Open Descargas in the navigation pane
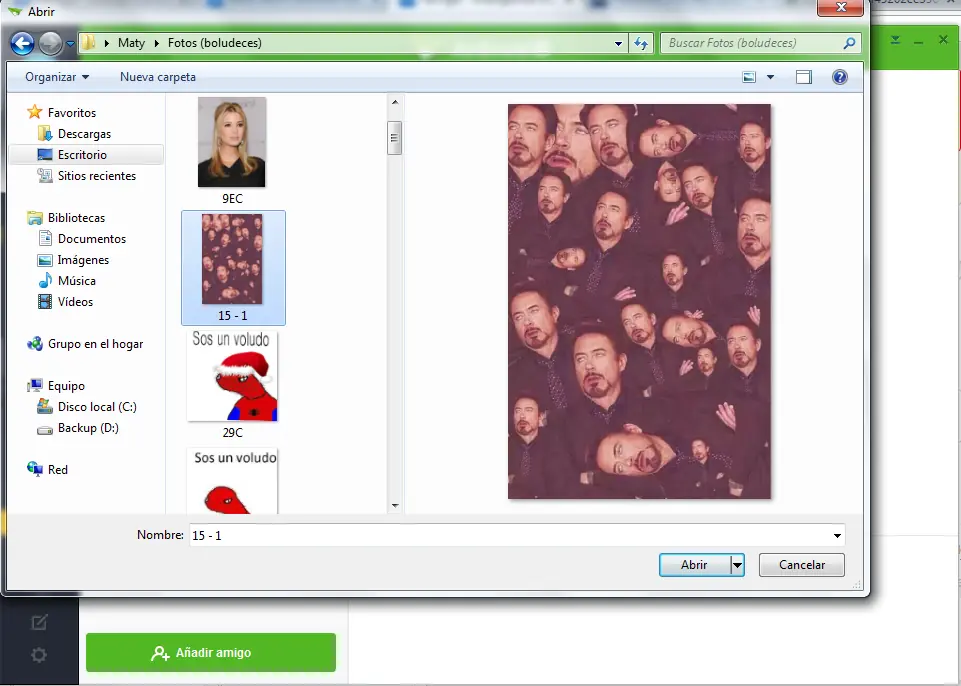Viewport: 961px width, 686px height. click(x=85, y=134)
